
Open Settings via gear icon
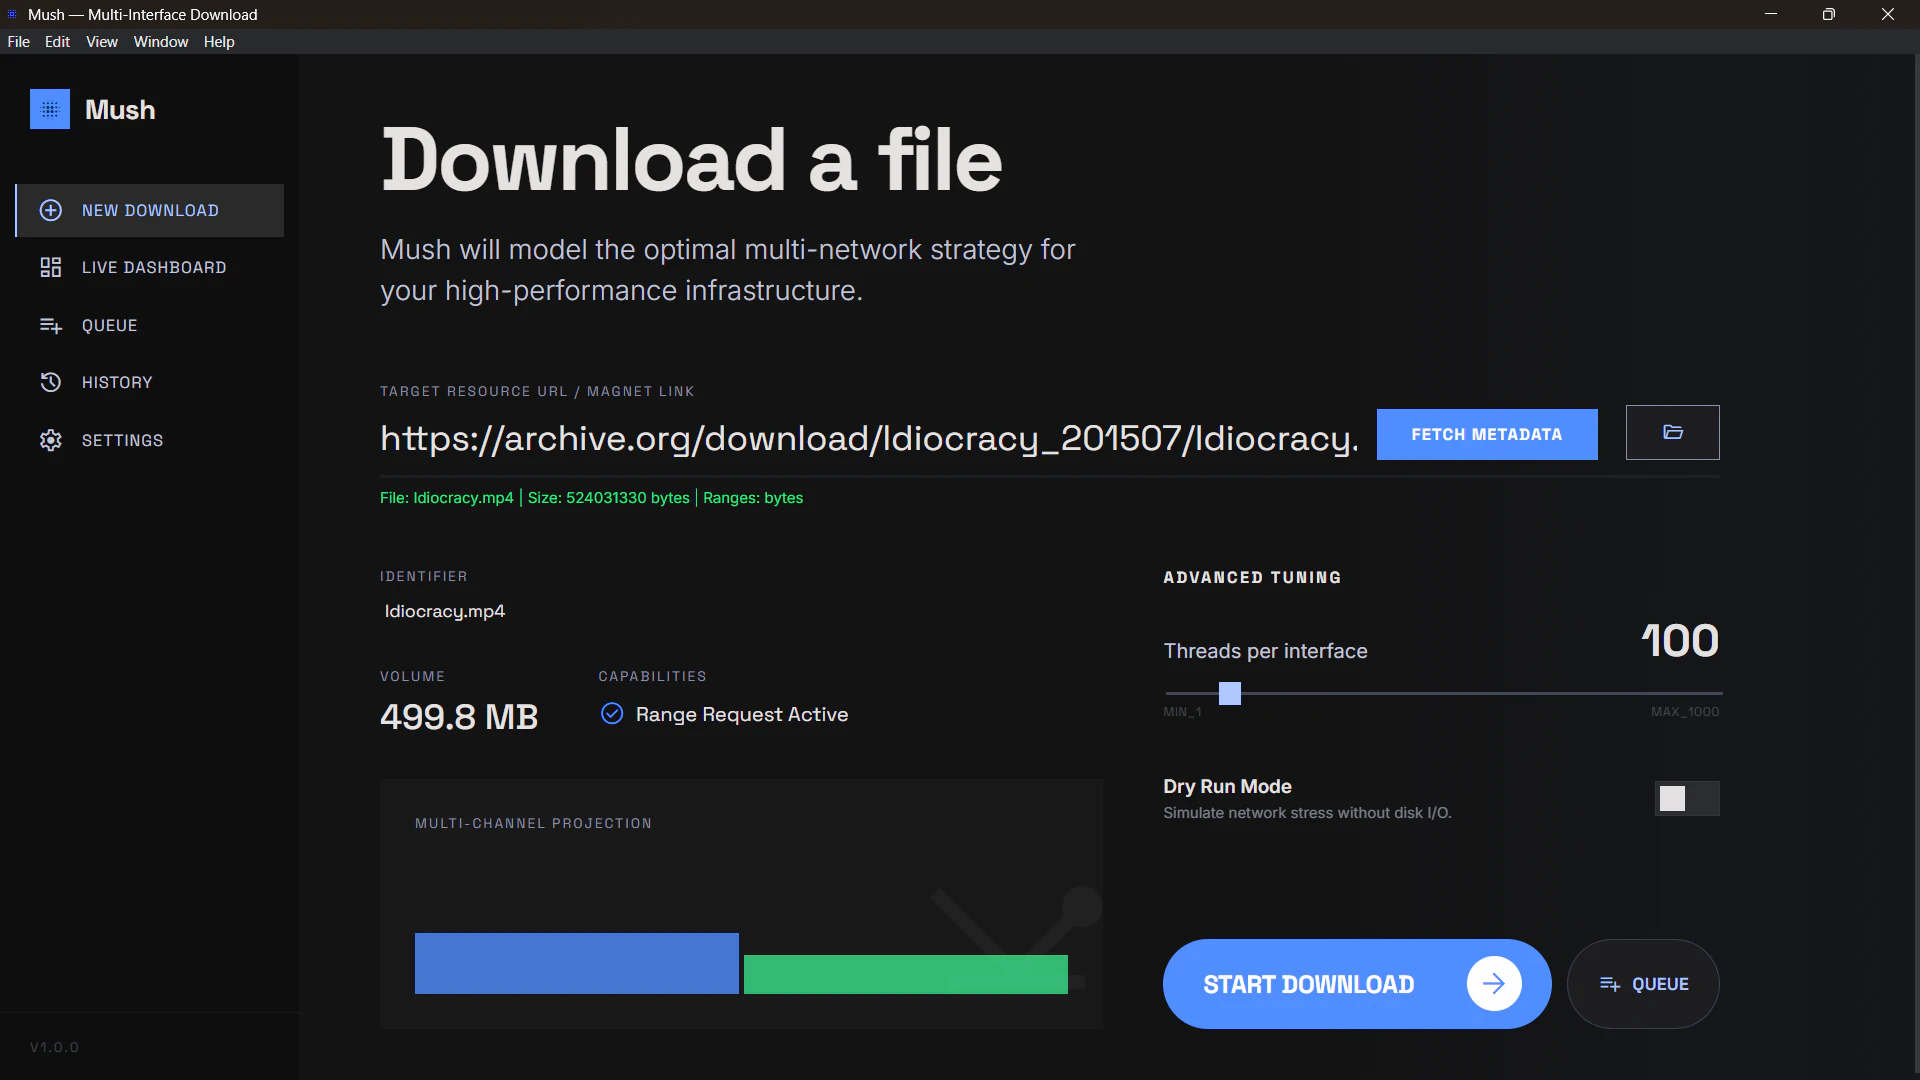pos(51,440)
